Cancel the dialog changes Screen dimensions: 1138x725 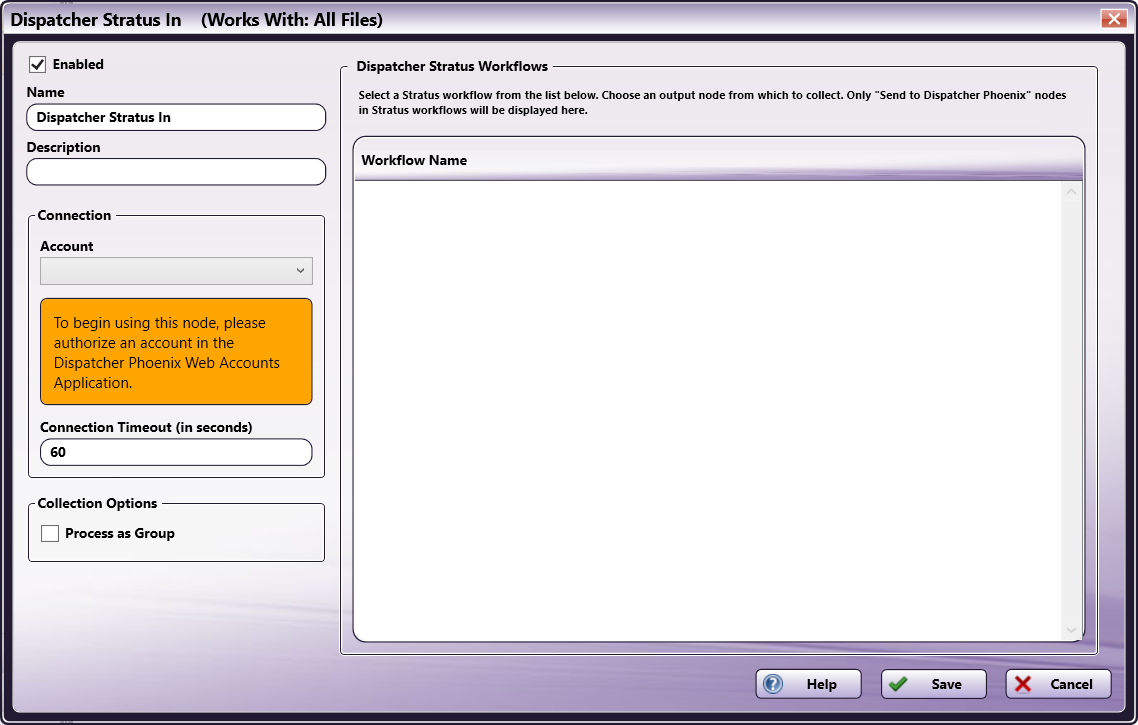click(x=1058, y=684)
